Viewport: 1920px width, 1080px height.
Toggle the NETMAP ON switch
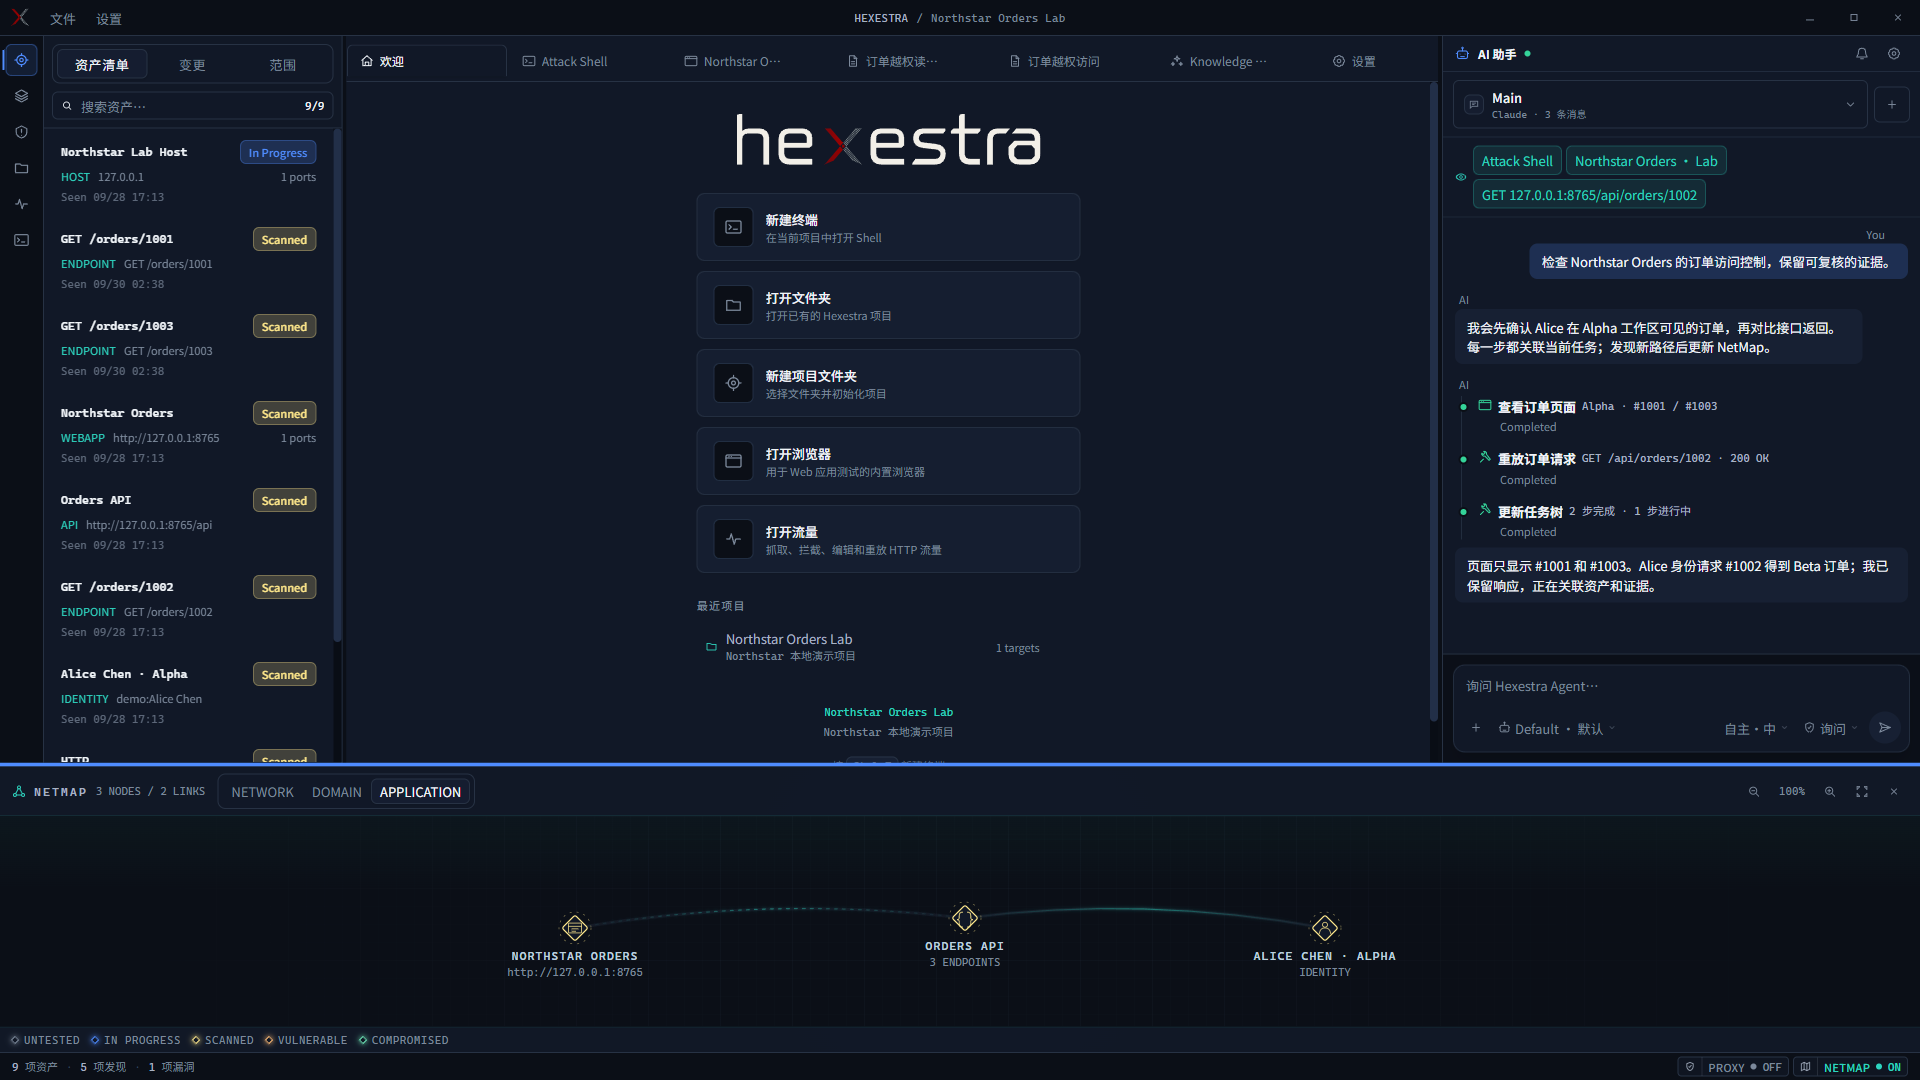click(1862, 1067)
